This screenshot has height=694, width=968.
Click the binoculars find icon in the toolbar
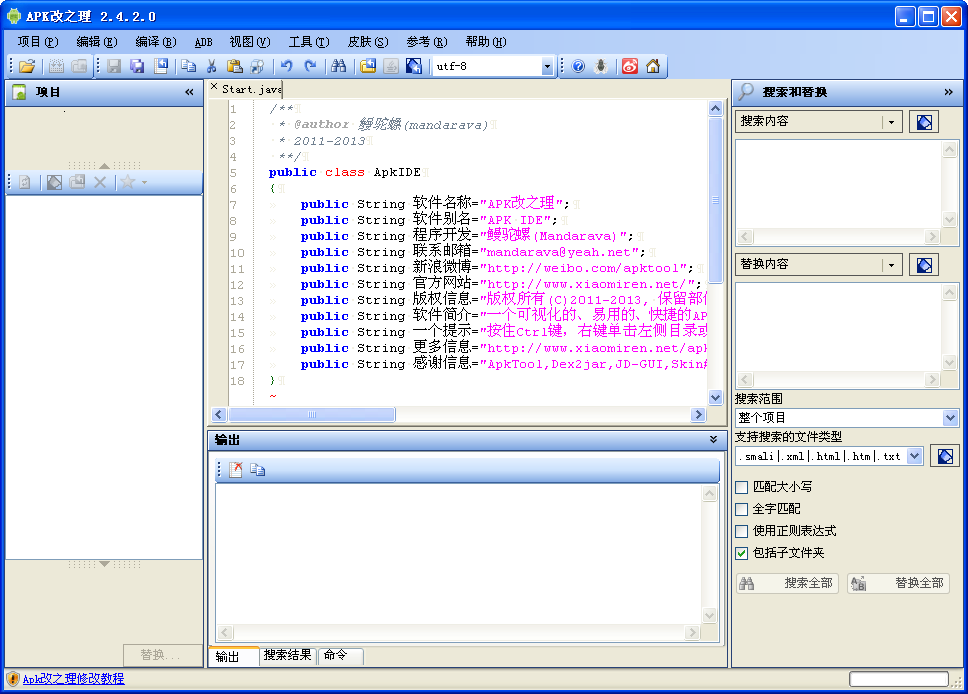(338, 66)
